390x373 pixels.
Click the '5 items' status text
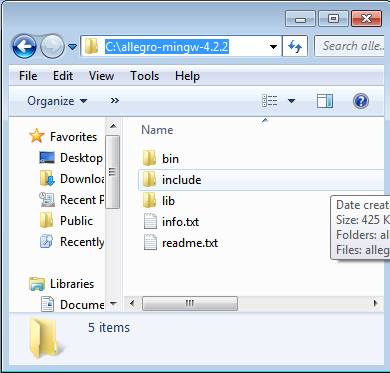(x=109, y=327)
